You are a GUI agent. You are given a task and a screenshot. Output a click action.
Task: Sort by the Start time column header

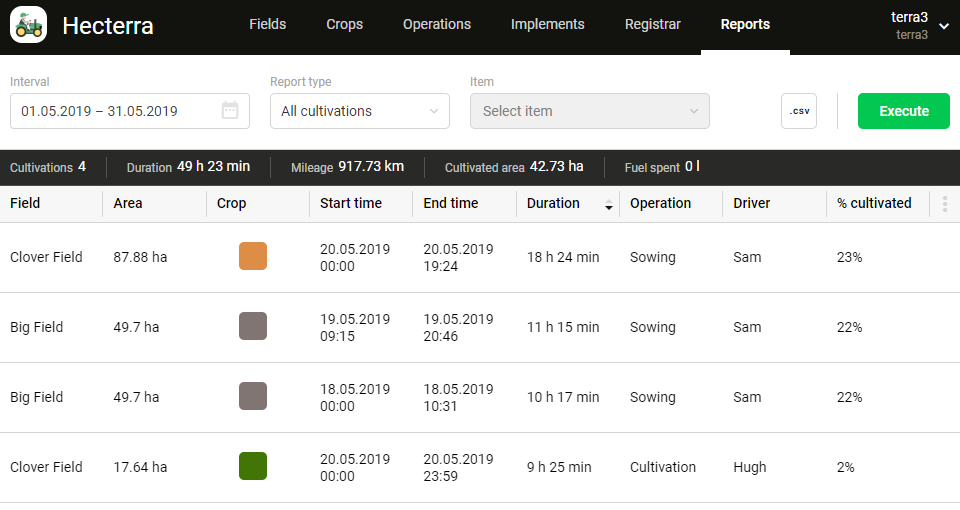click(x=351, y=204)
